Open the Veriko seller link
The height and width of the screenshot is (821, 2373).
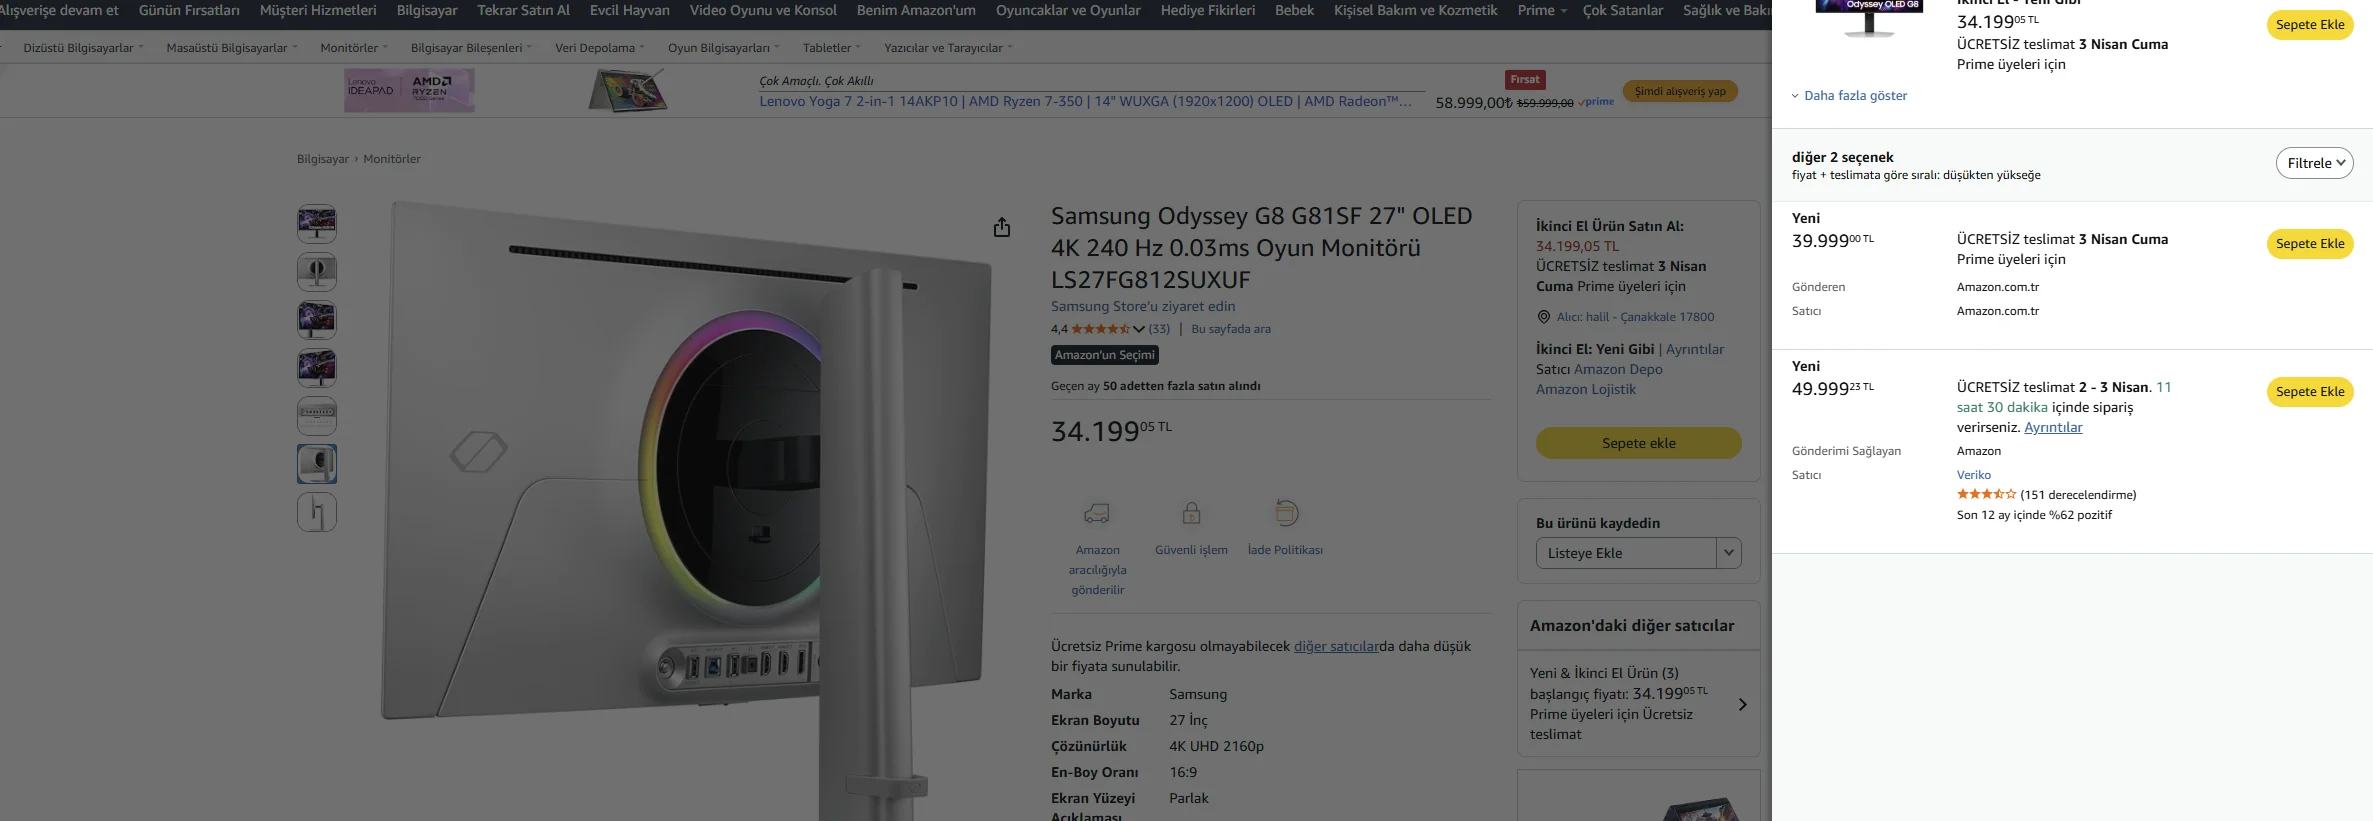coord(1974,475)
